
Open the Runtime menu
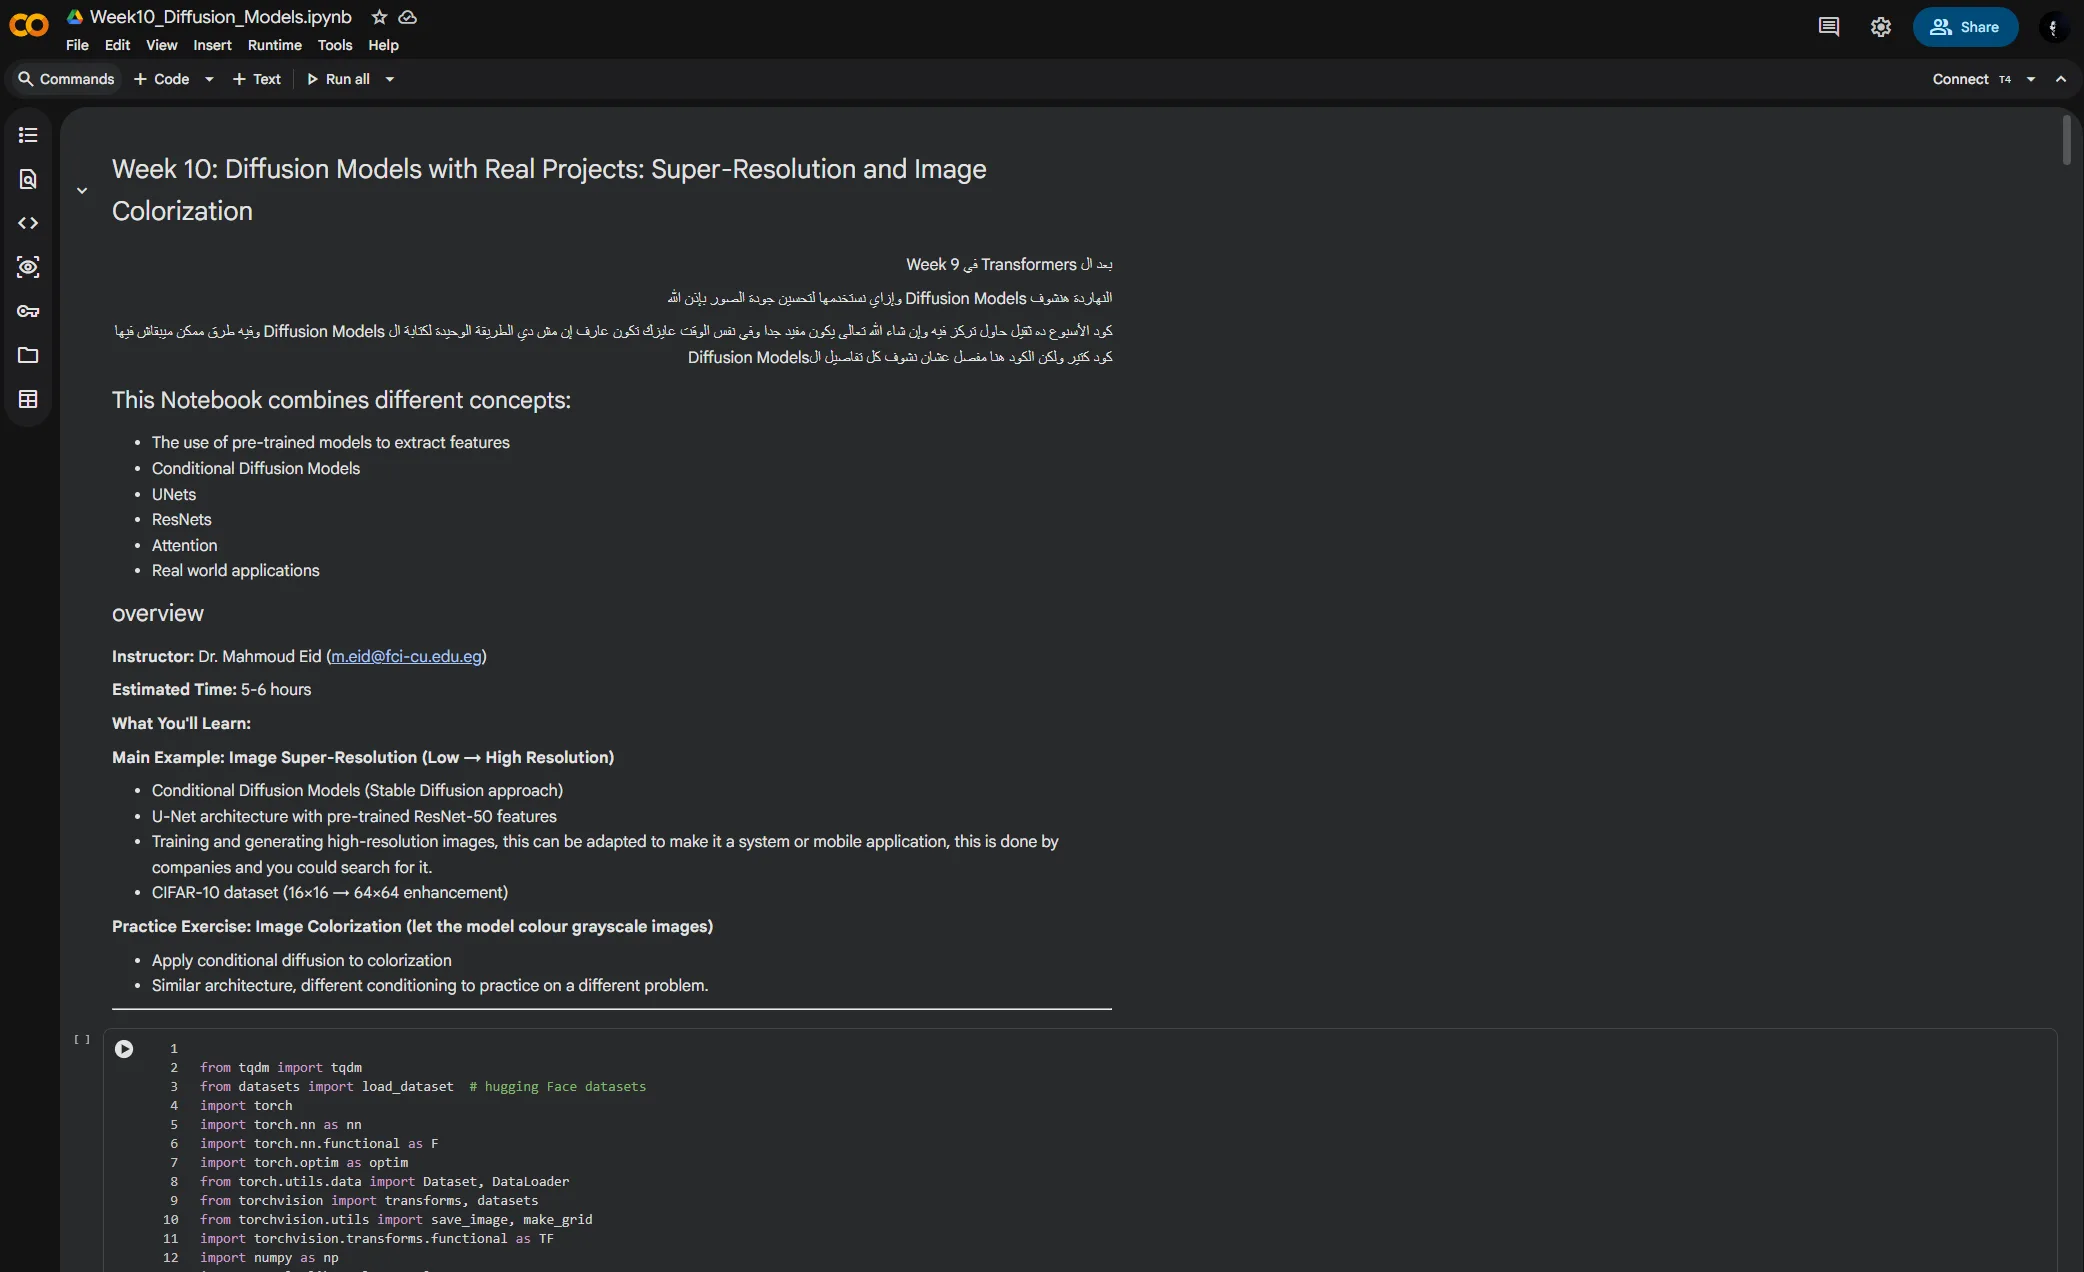[274, 45]
